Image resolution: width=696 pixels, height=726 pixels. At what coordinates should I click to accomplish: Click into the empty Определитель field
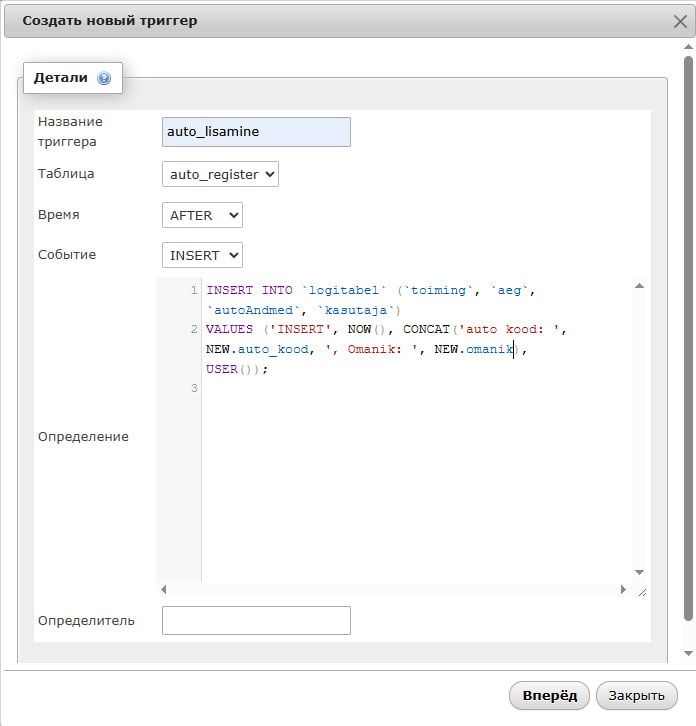(x=256, y=620)
